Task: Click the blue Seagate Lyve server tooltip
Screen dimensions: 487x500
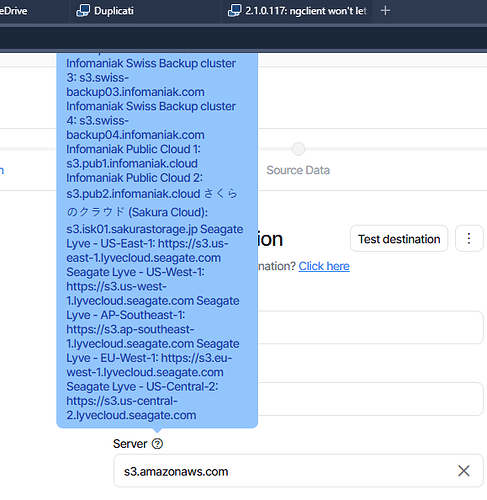Action: (x=157, y=240)
